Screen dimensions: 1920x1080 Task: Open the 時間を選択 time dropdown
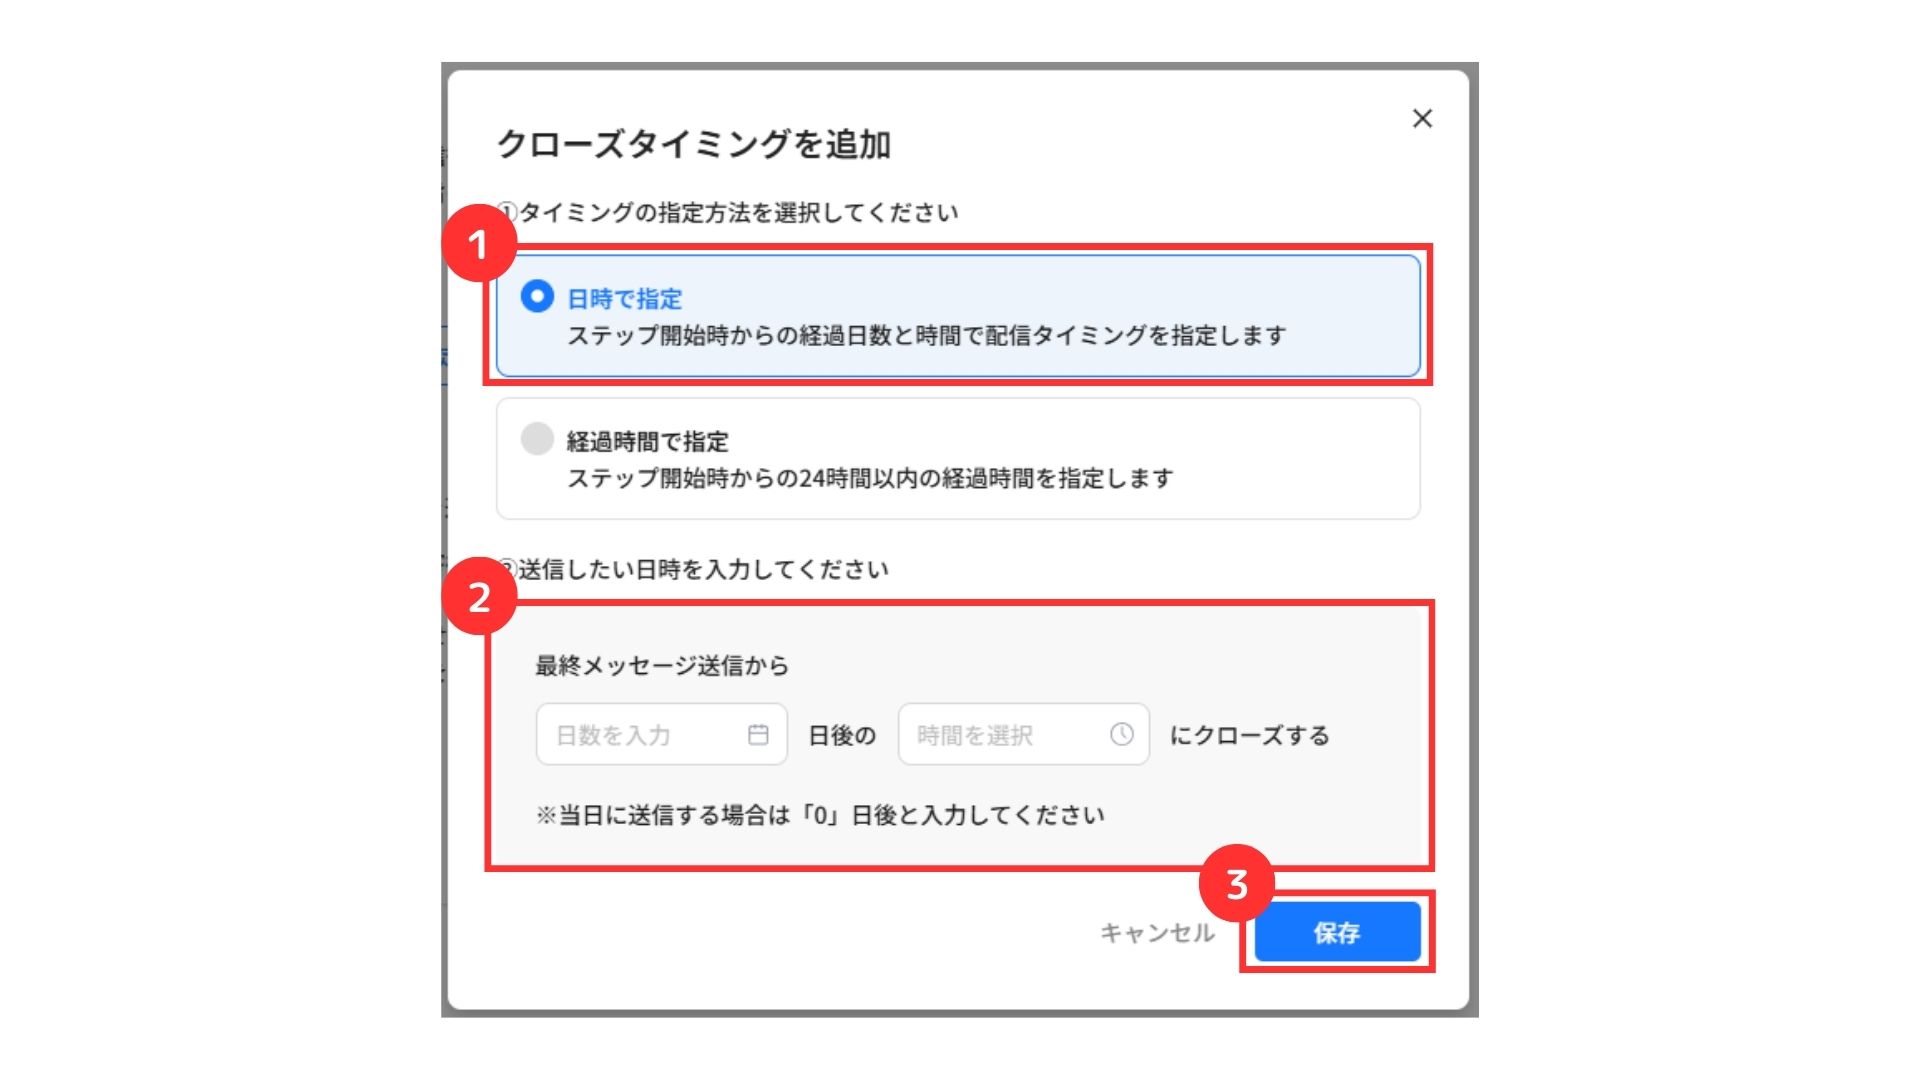pyautogui.click(x=1024, y=735)
